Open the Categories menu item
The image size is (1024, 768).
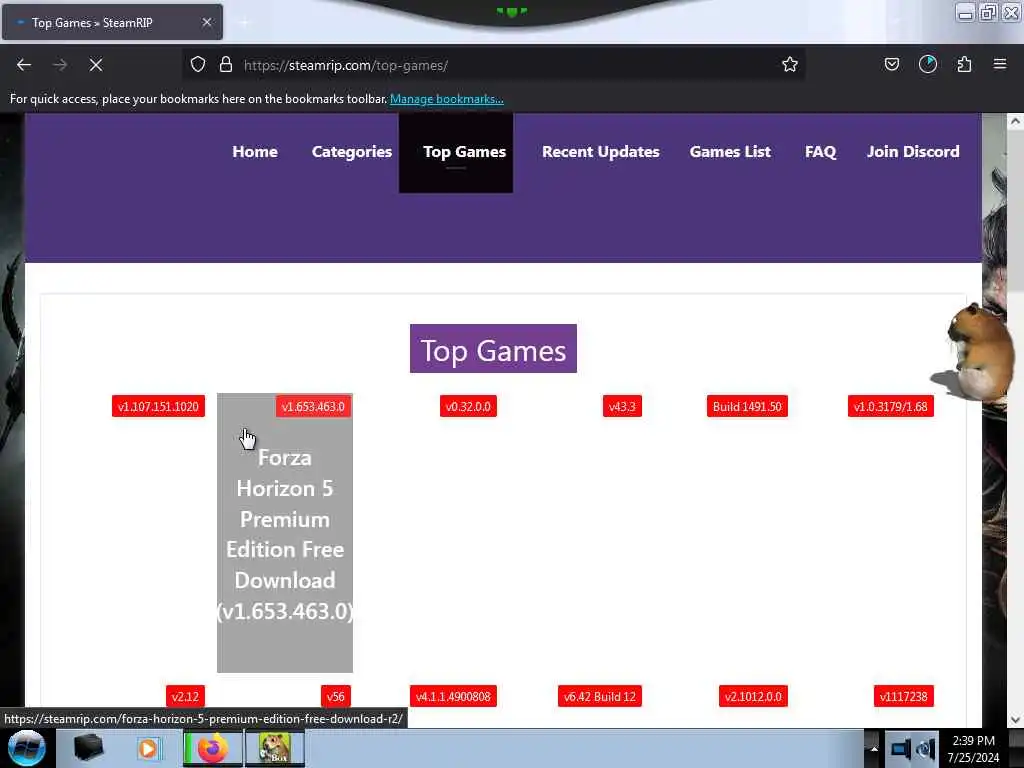tap(352, 152)
